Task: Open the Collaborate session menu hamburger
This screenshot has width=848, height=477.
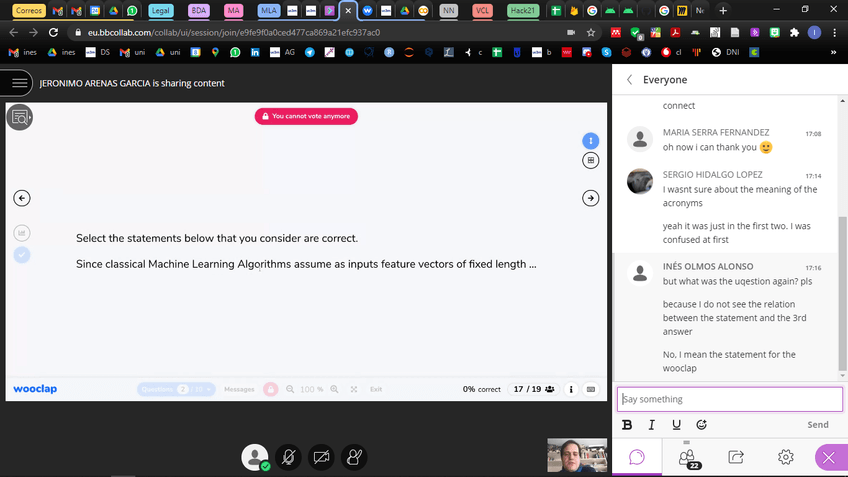Action: click(17, 83)
